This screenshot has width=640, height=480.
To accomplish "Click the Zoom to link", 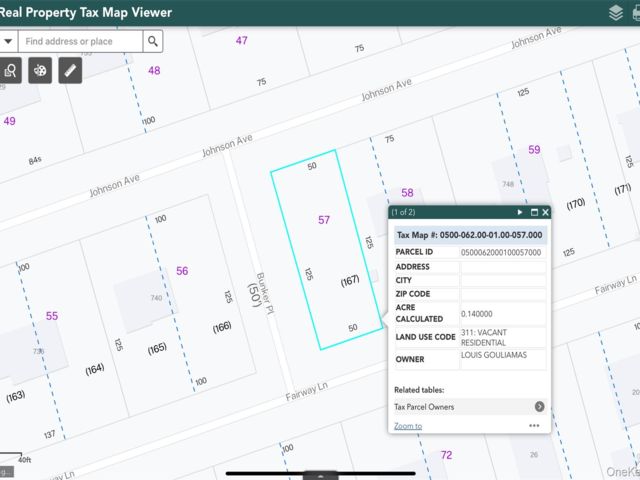I will pyautogui.click(x=408, y=426).
